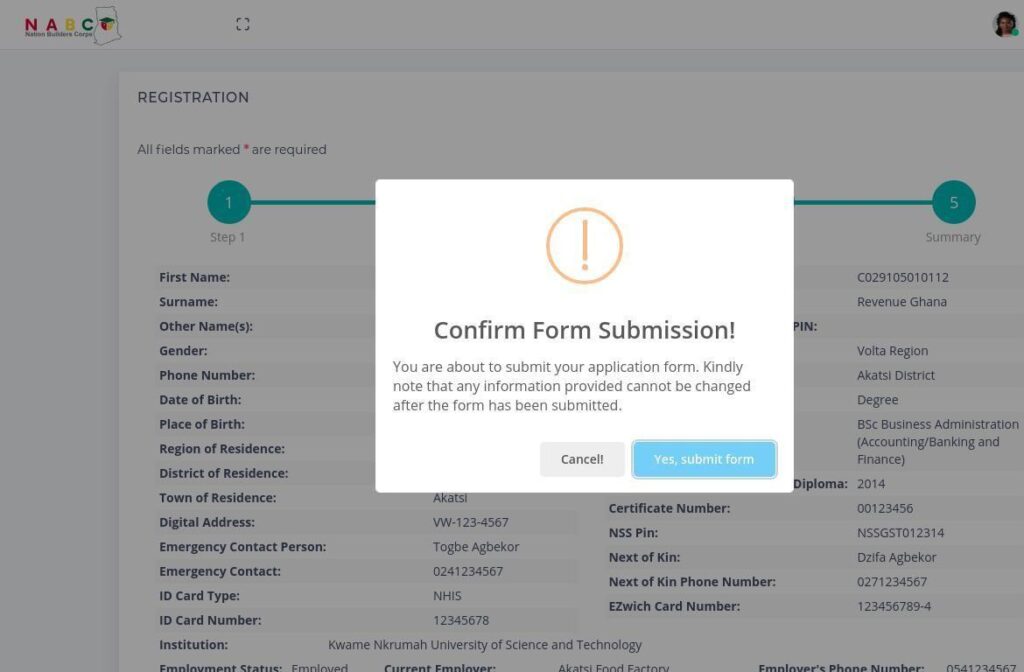Click the Summary step label
This screenshot has width=1024, height=672.
point(952,238)
